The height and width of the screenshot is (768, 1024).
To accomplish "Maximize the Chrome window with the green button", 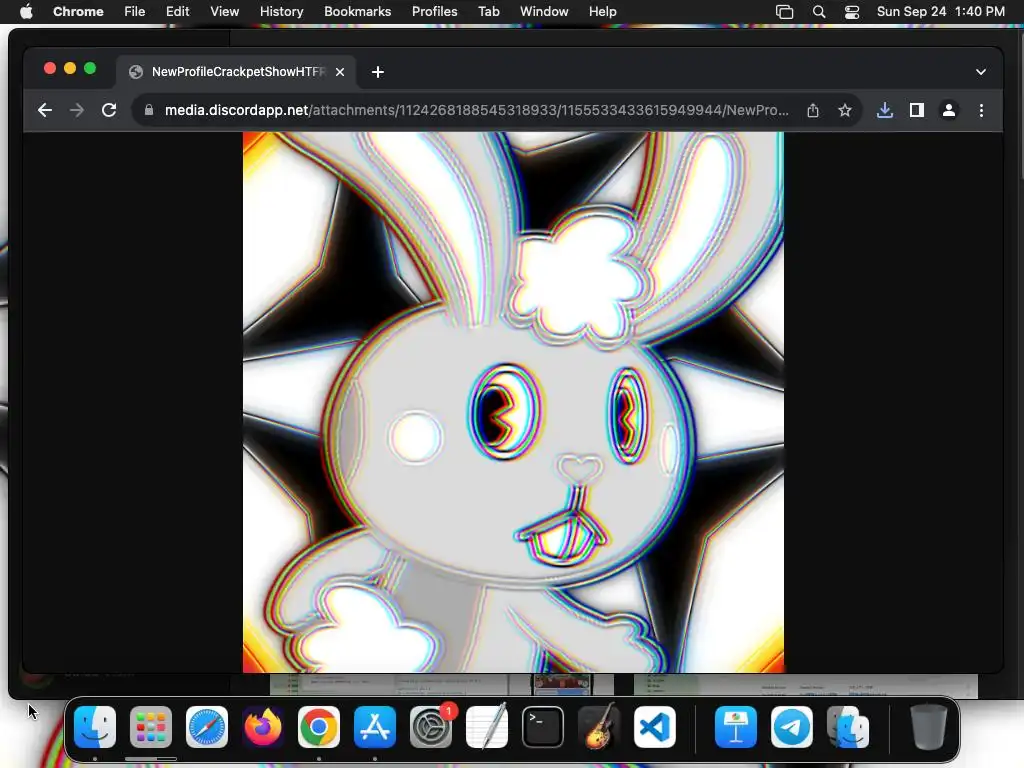I will [x=90, y=69].
